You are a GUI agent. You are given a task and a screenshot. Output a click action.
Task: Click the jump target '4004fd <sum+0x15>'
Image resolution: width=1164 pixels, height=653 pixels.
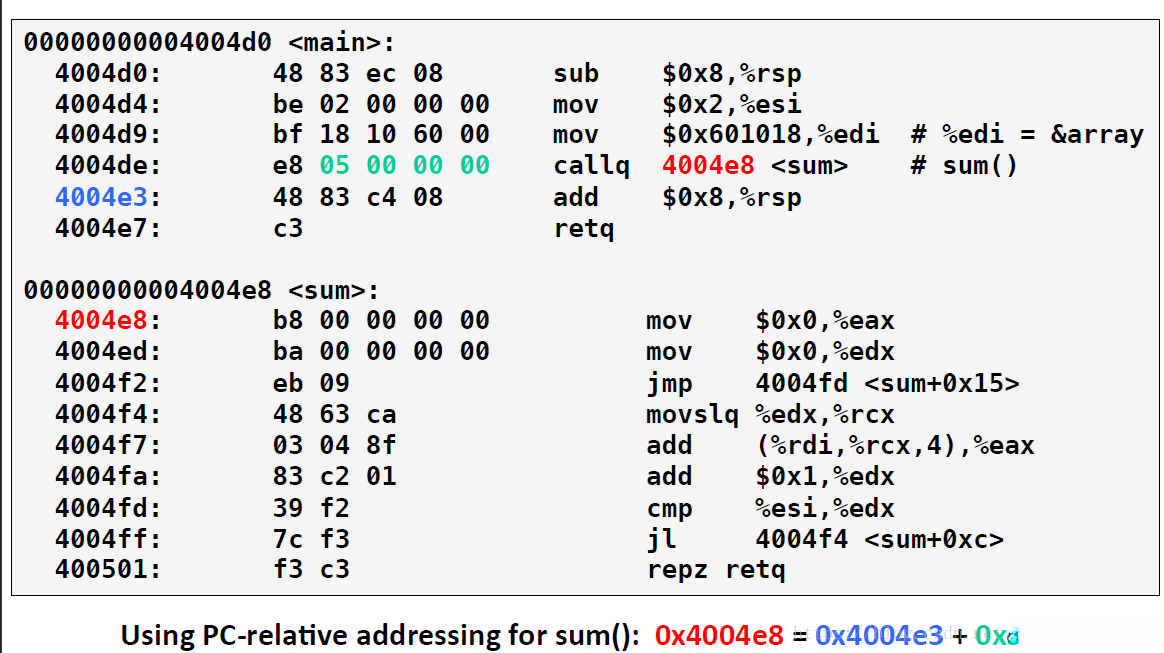(x=888, y=384)
